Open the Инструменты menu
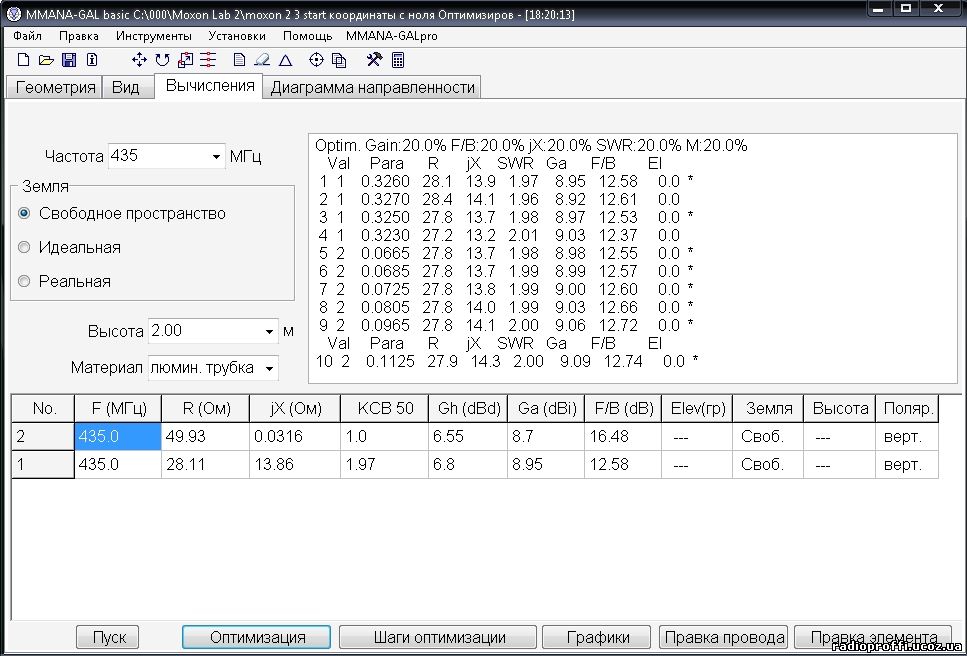 [x=154, y=36]
